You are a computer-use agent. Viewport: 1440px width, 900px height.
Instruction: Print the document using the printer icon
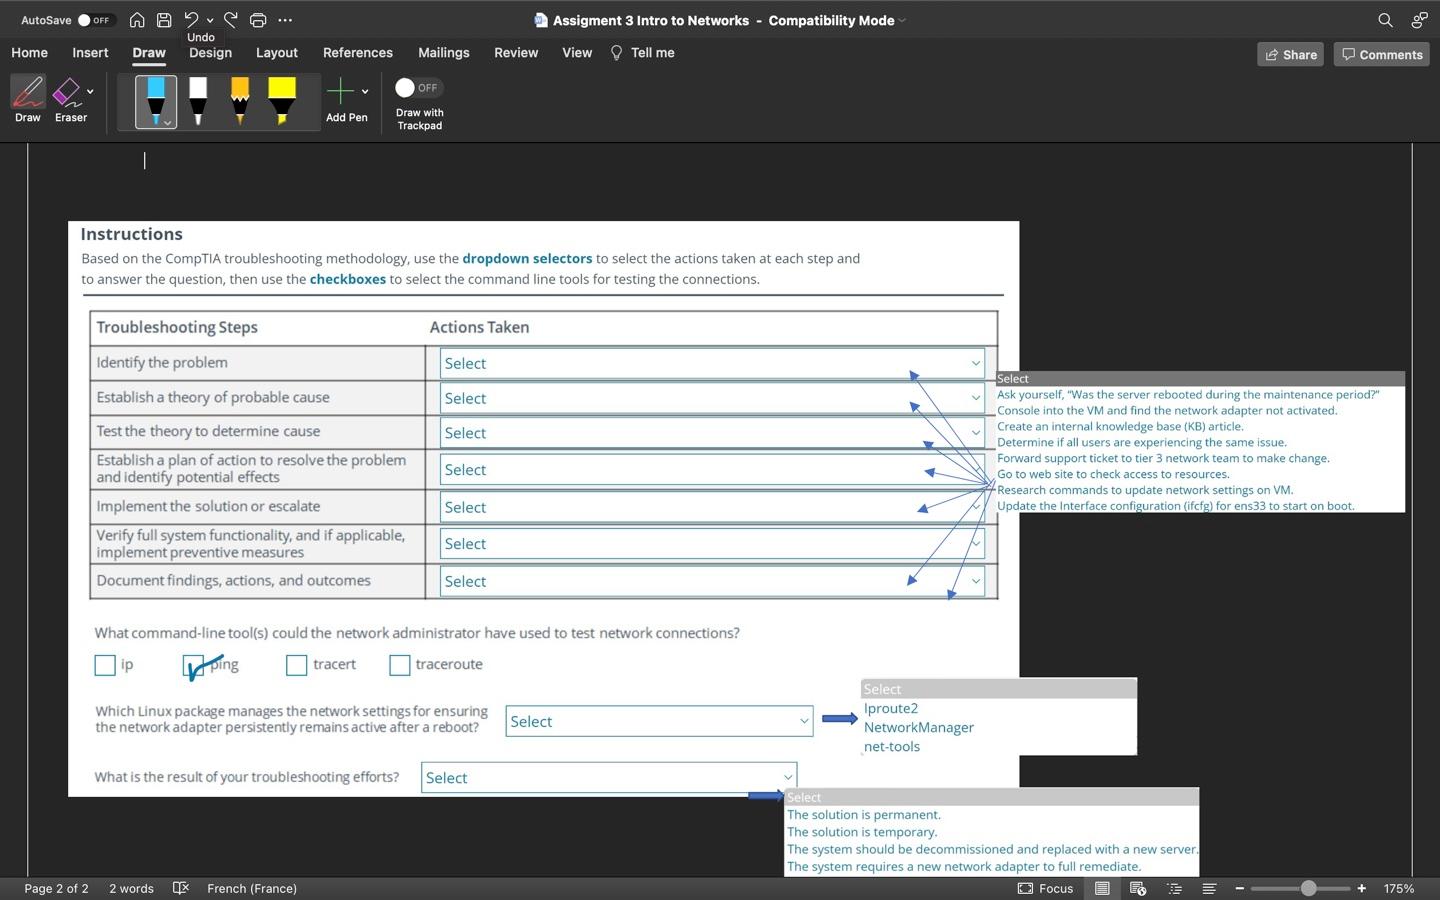[x=258, y=20]
